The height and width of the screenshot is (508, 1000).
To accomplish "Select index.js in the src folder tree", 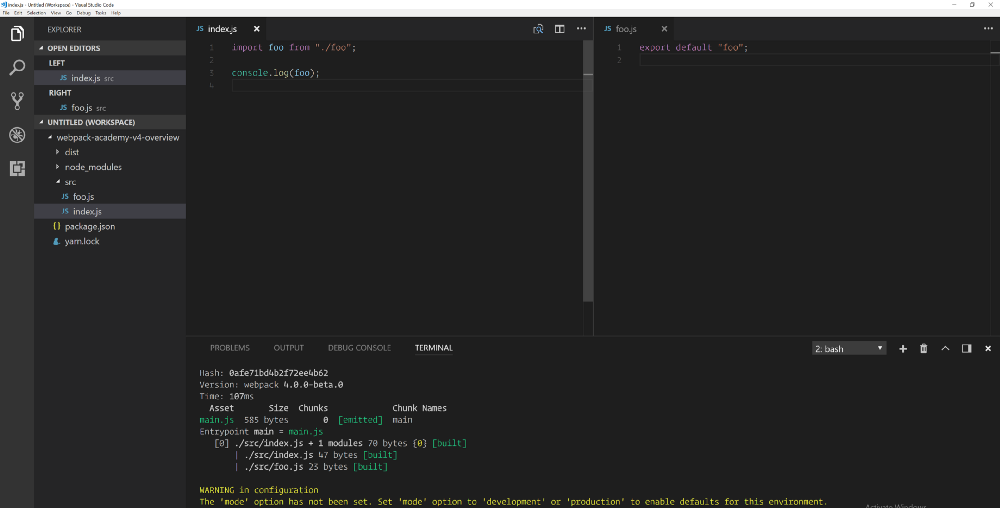I will 110,211.
